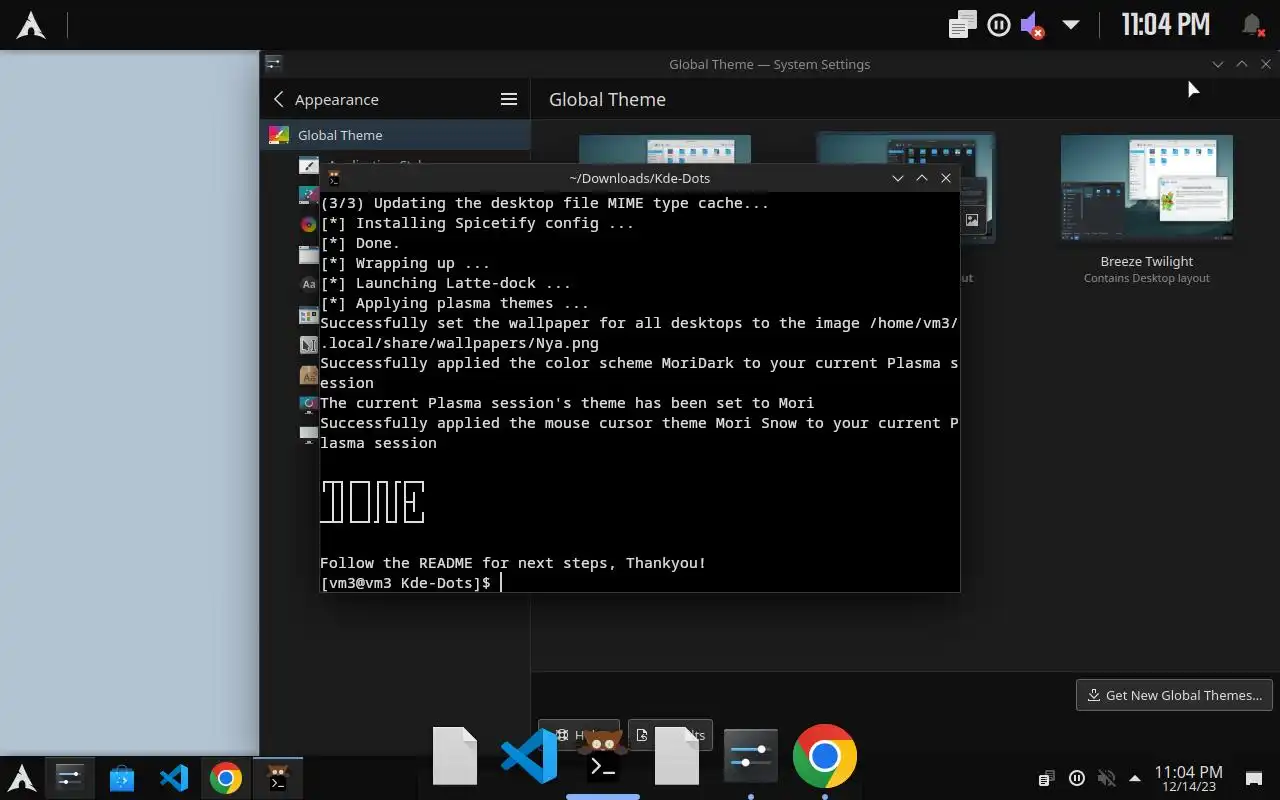Click the Launching Latte-dock line in terminal
The width and height of the screenshot is (1280, 800).
click(445, 283)
